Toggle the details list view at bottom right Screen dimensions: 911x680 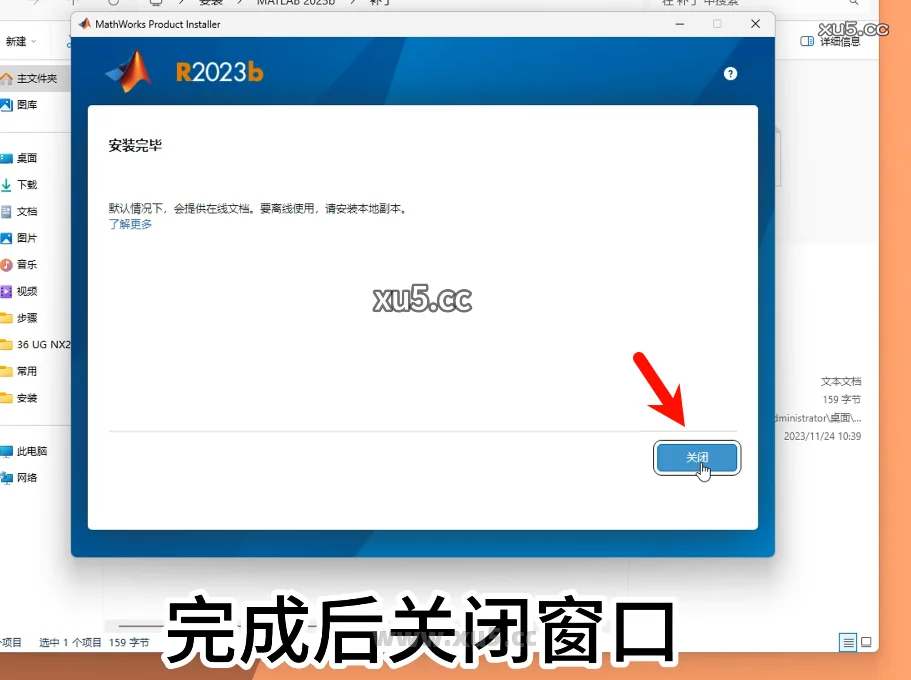(849, 642)
